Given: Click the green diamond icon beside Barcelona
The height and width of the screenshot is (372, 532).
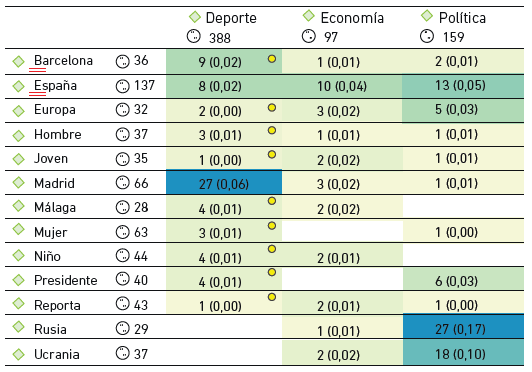Looking at the screenshot, I should tap(19, 61).
